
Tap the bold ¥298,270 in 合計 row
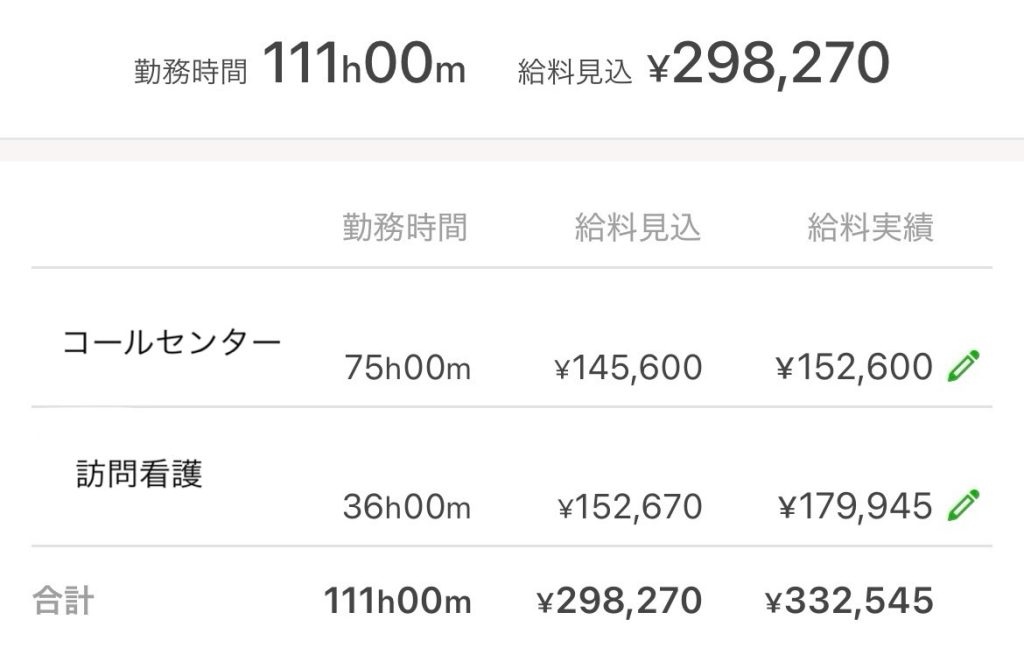click(x=619, y=601)
